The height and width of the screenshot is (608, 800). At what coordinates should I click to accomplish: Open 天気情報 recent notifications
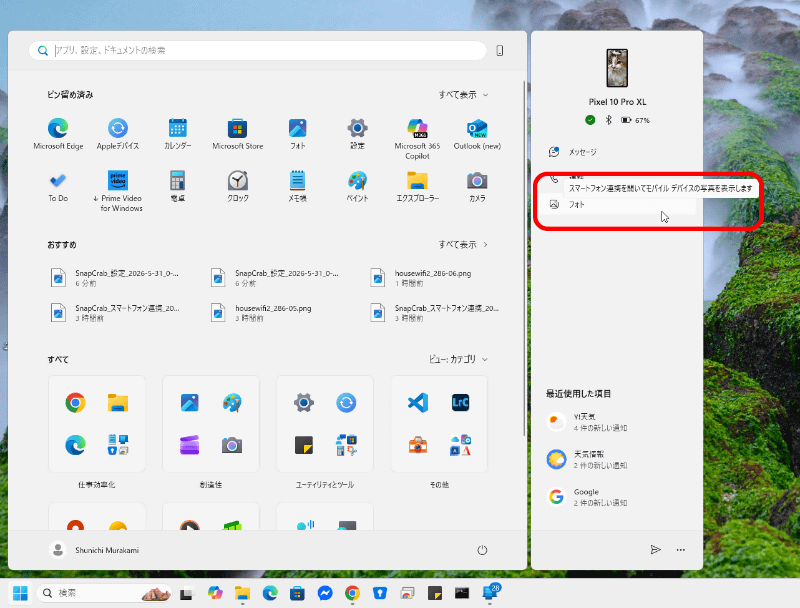point(617,460)
